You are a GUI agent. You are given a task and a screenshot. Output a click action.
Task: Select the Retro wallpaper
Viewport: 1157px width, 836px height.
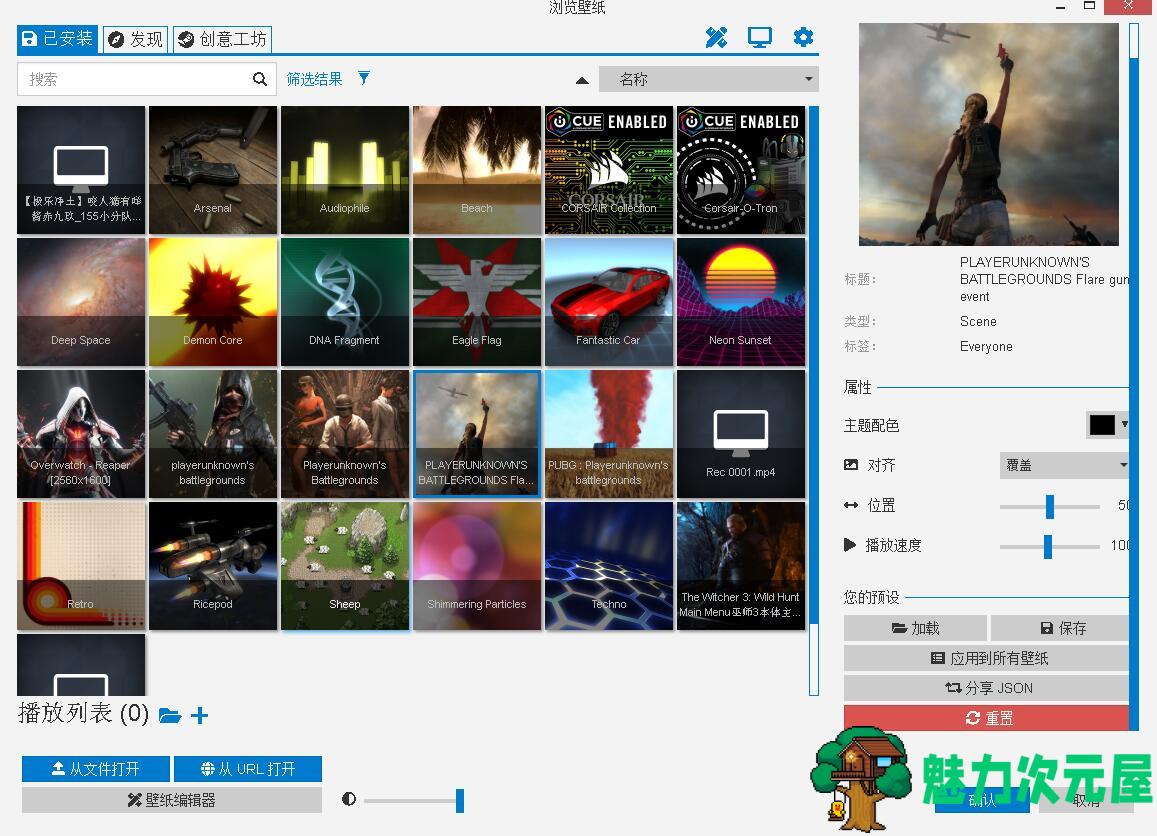pos(81,566)
